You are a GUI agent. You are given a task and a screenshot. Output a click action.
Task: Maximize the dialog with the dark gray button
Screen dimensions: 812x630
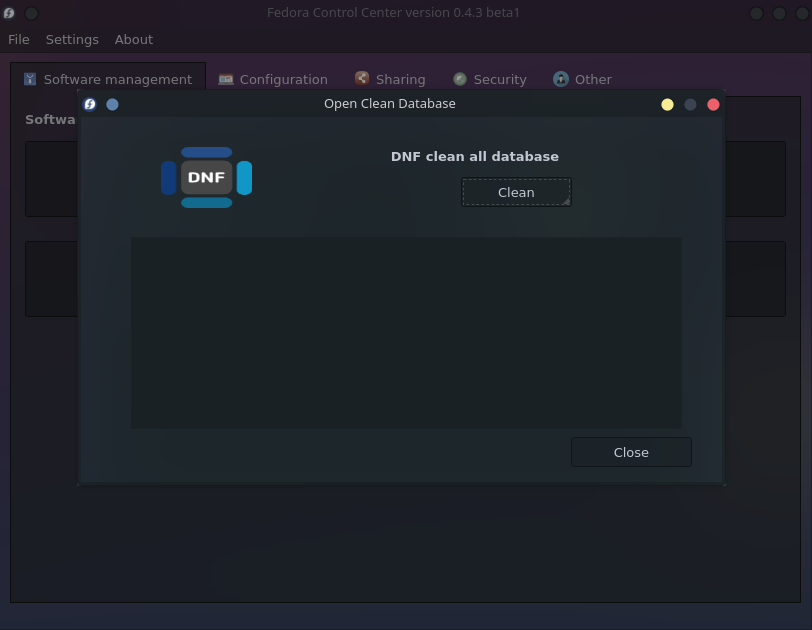coord(690,105)
